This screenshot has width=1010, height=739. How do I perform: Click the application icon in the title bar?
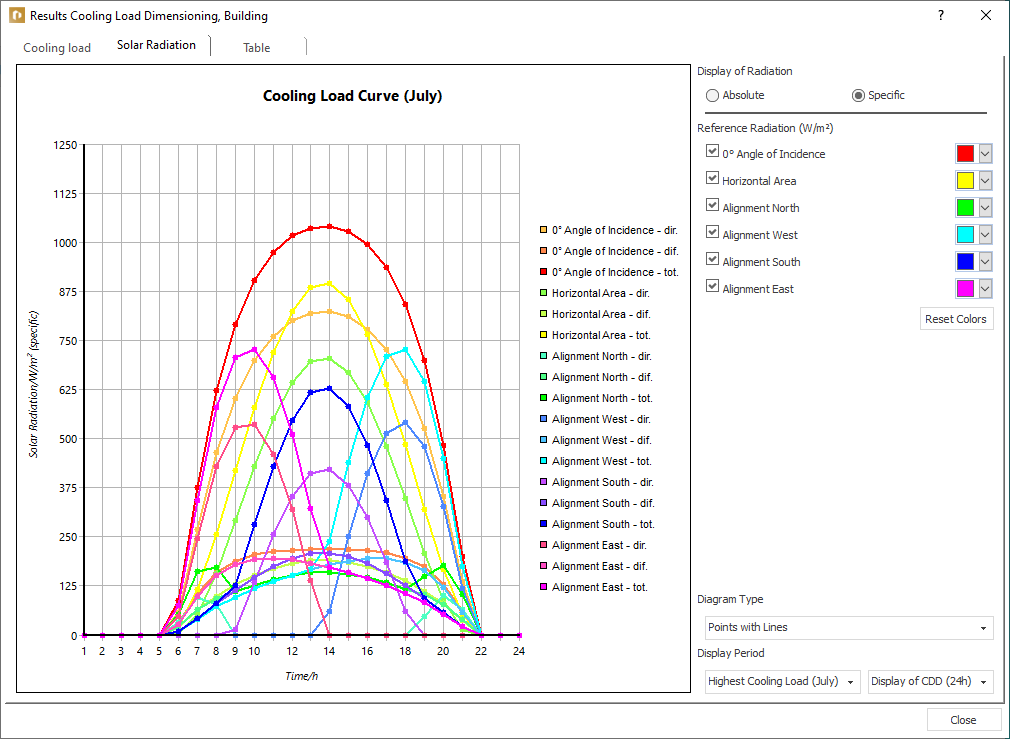(x=17, y=15)
